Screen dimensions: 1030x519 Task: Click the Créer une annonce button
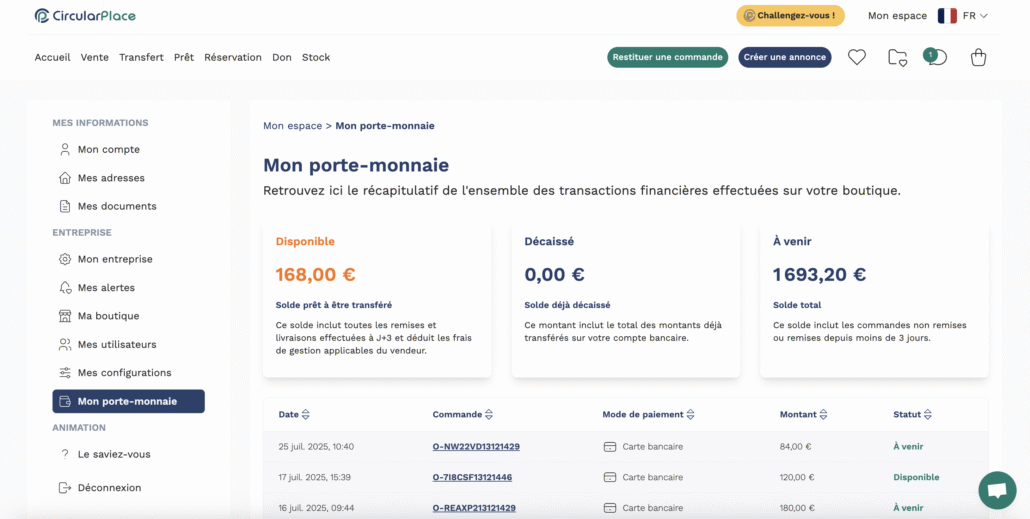[x=785, y=57]
